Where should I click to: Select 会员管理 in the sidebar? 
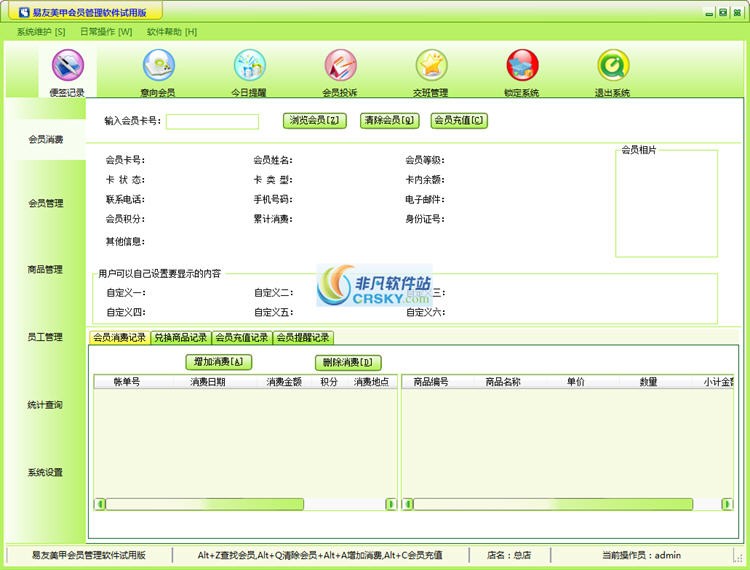pos(46,204)
